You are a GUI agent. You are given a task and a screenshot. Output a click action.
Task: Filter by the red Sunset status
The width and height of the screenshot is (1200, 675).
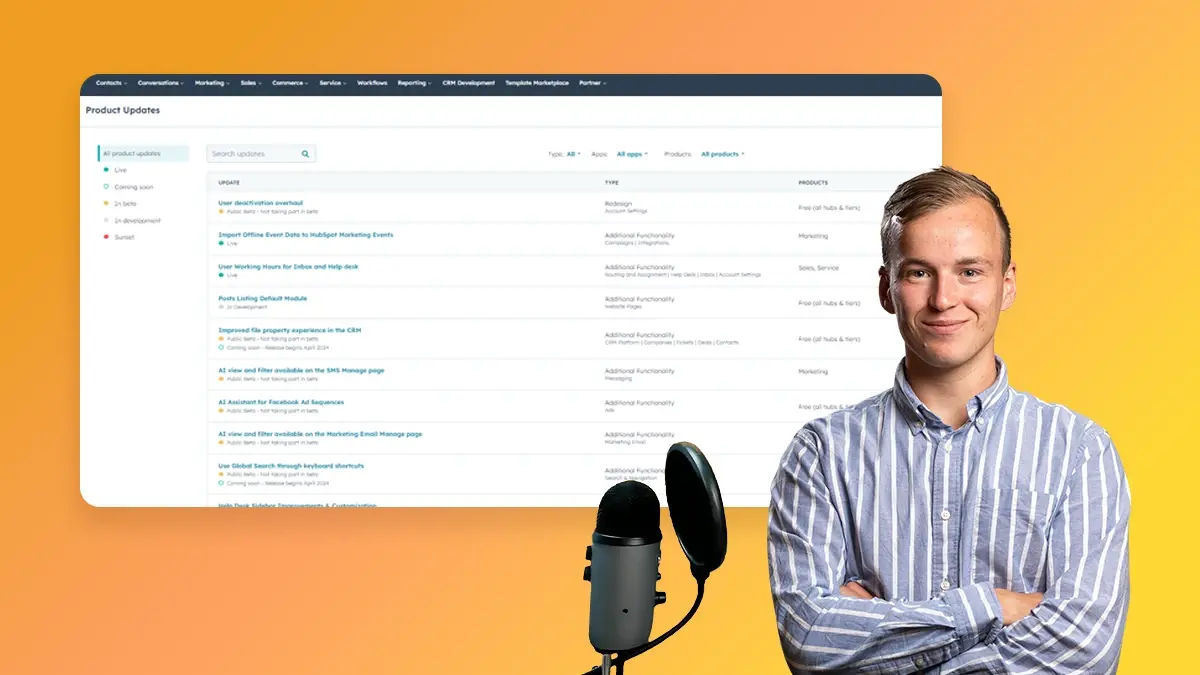click(123, 237)
